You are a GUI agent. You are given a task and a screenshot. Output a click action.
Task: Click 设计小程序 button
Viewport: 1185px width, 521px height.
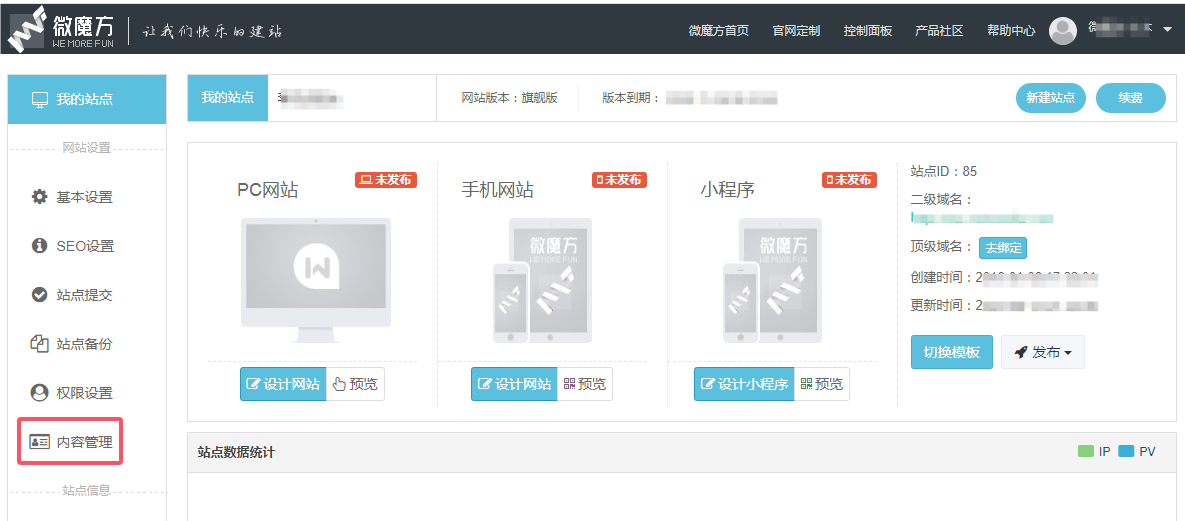744,384
